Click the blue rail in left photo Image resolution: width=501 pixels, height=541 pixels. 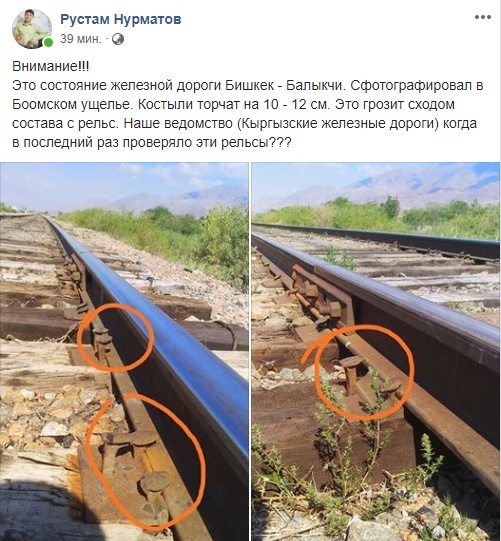[162, 331]
